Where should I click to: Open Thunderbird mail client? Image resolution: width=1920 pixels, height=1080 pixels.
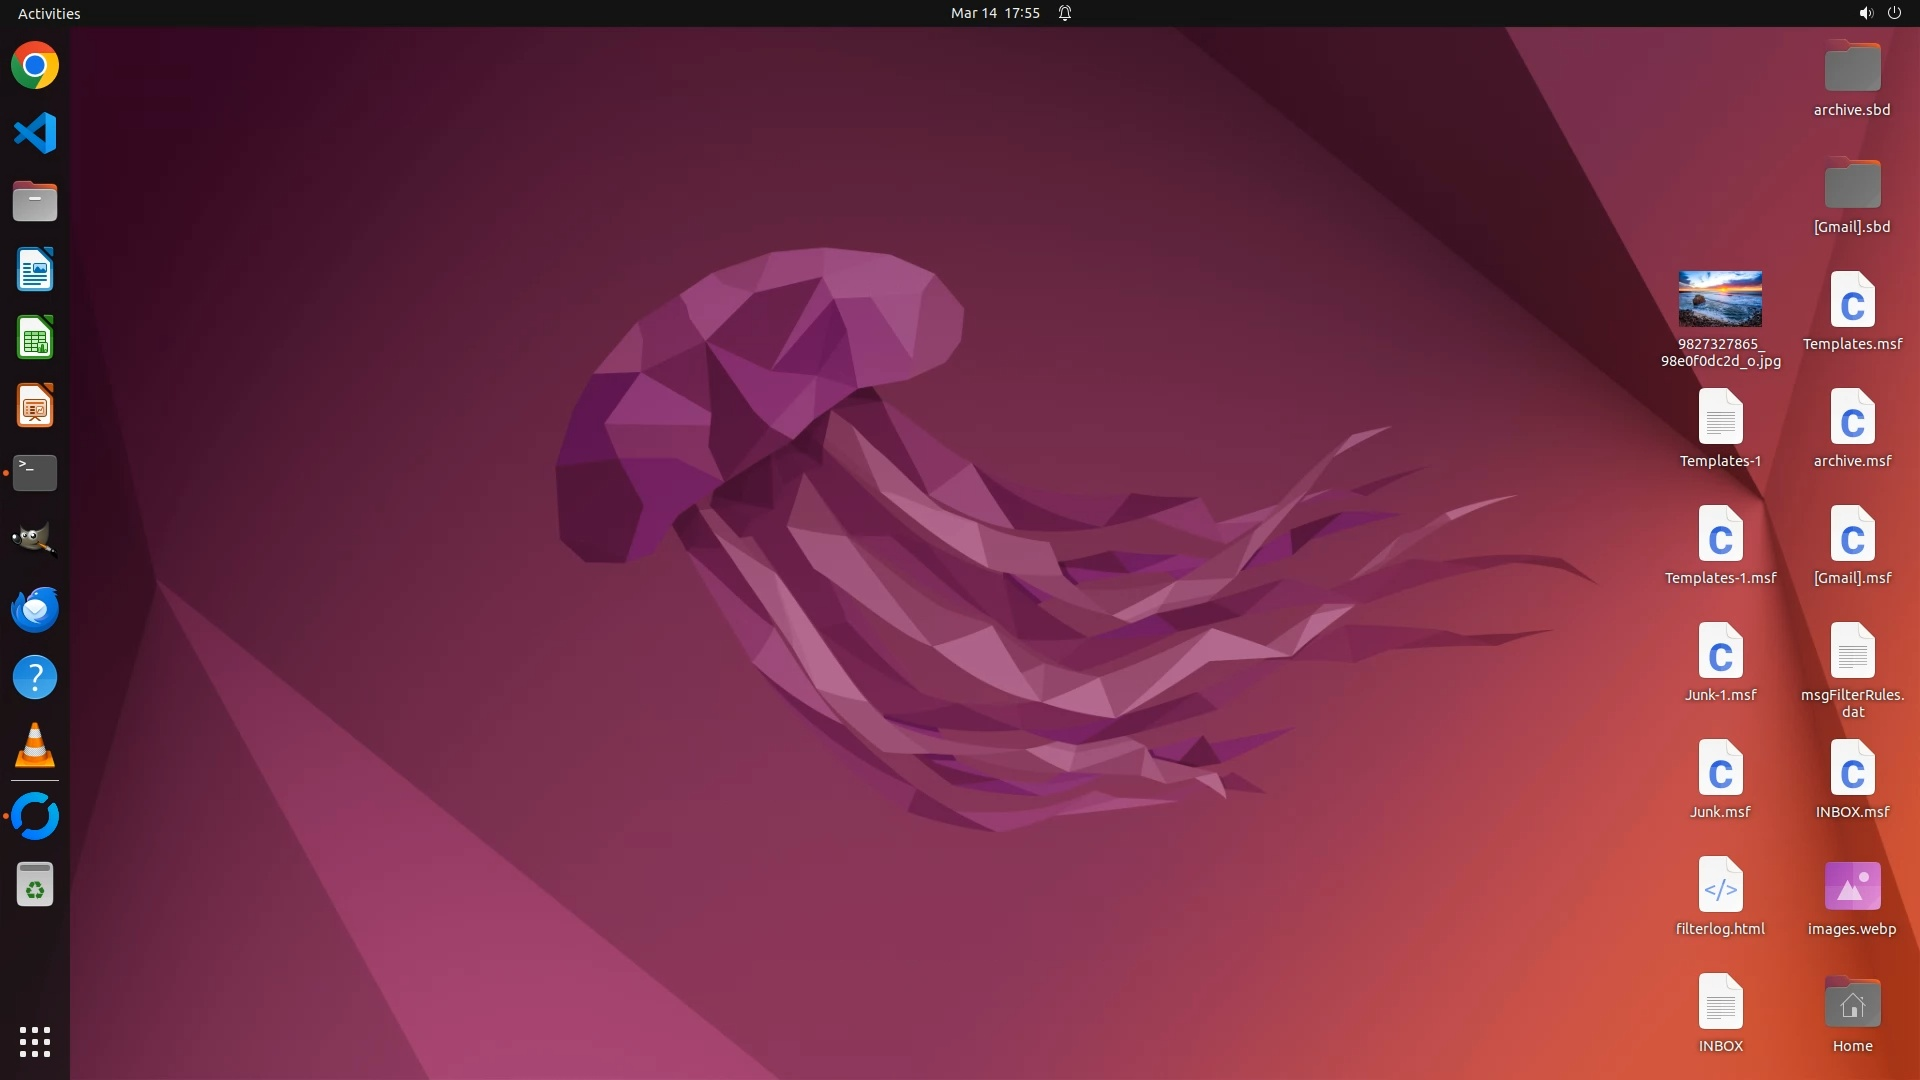(35, 609)
